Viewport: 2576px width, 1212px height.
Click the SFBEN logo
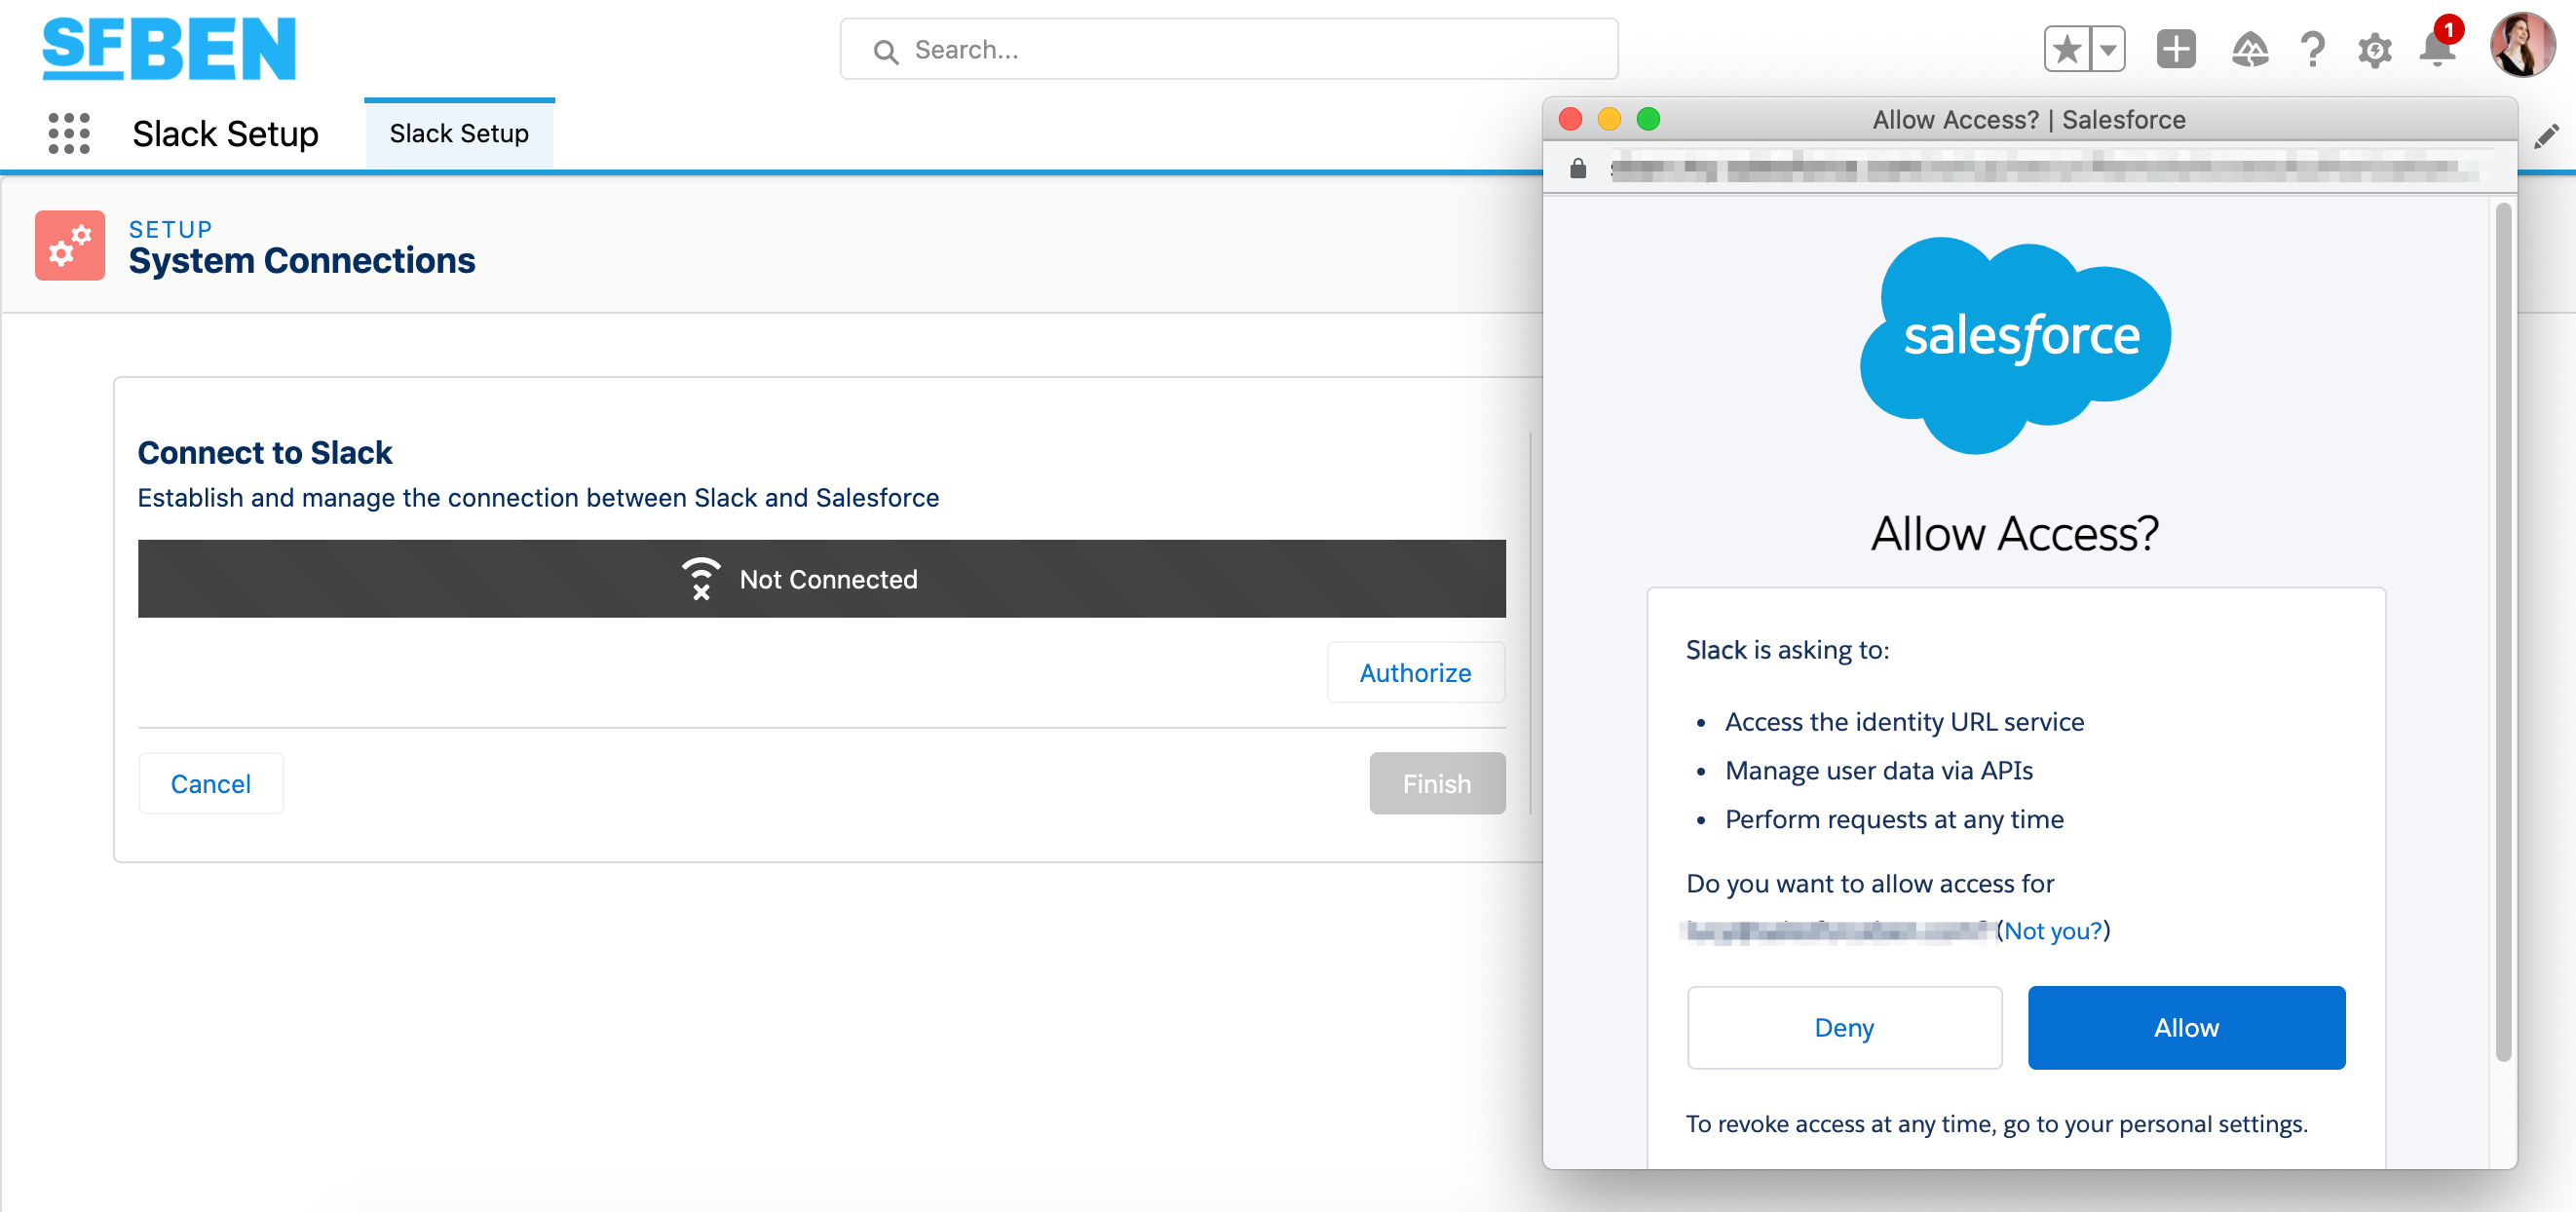169,48
